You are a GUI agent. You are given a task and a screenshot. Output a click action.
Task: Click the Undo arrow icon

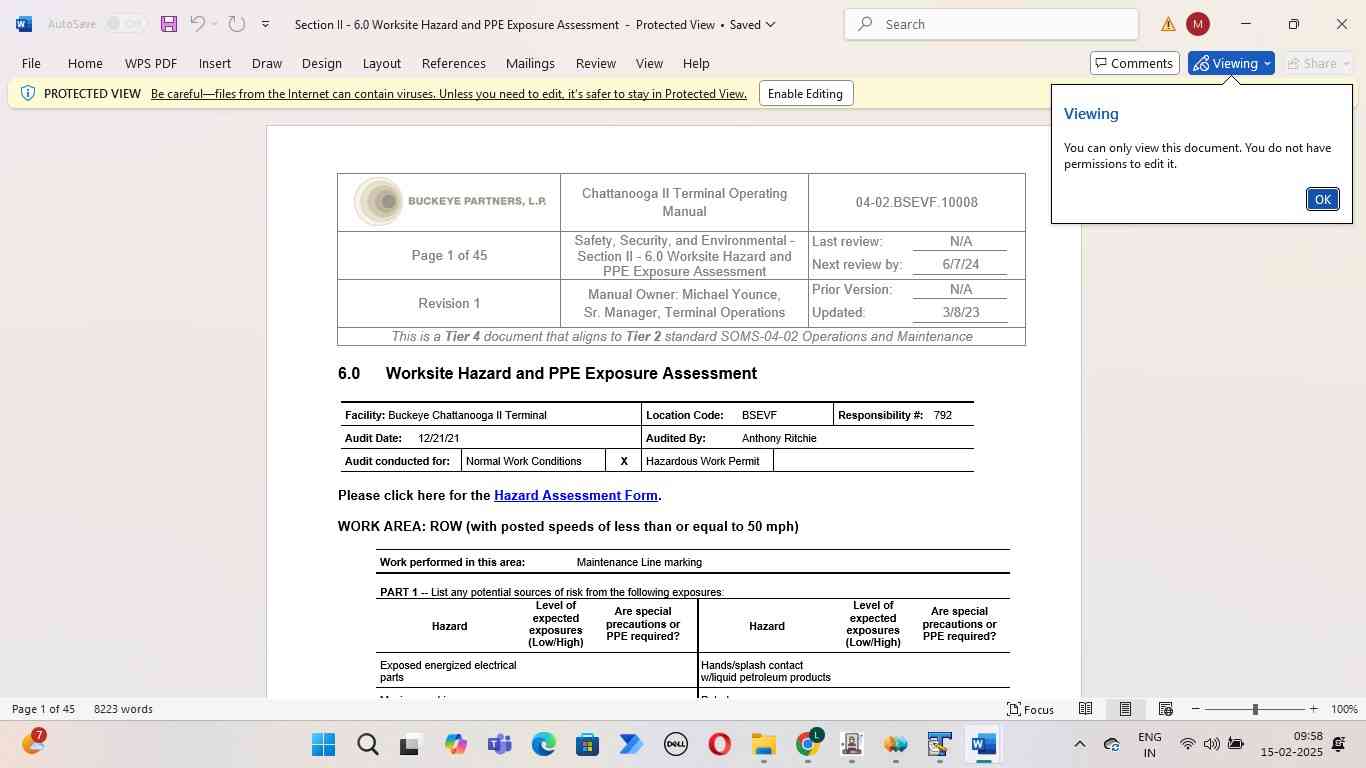(198, 24)
